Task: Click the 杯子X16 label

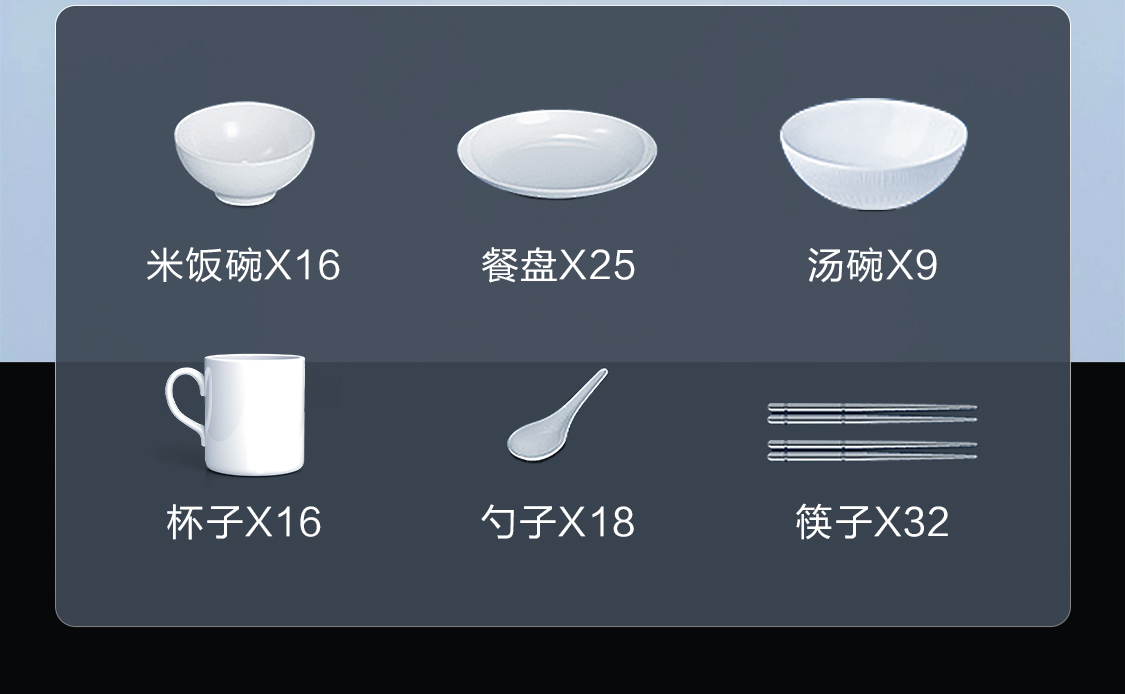Action: tap(244, 522)
